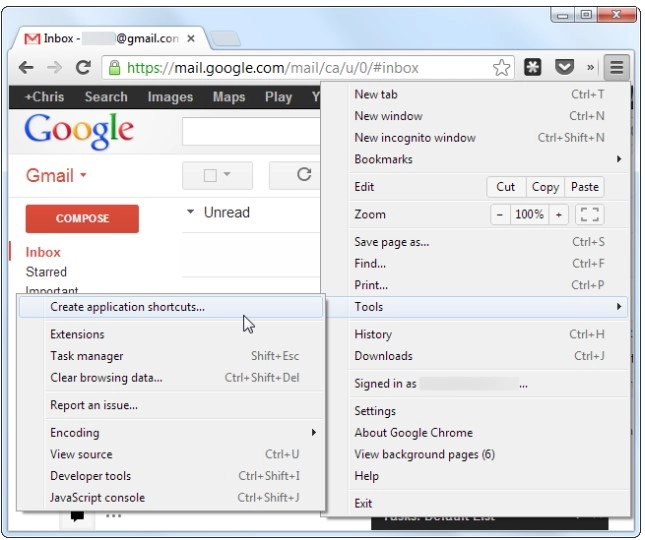The image size is (645, 540).
Task: Choose Create application shortcuts...
Action: pyautogui.click(x=171, y=307)
